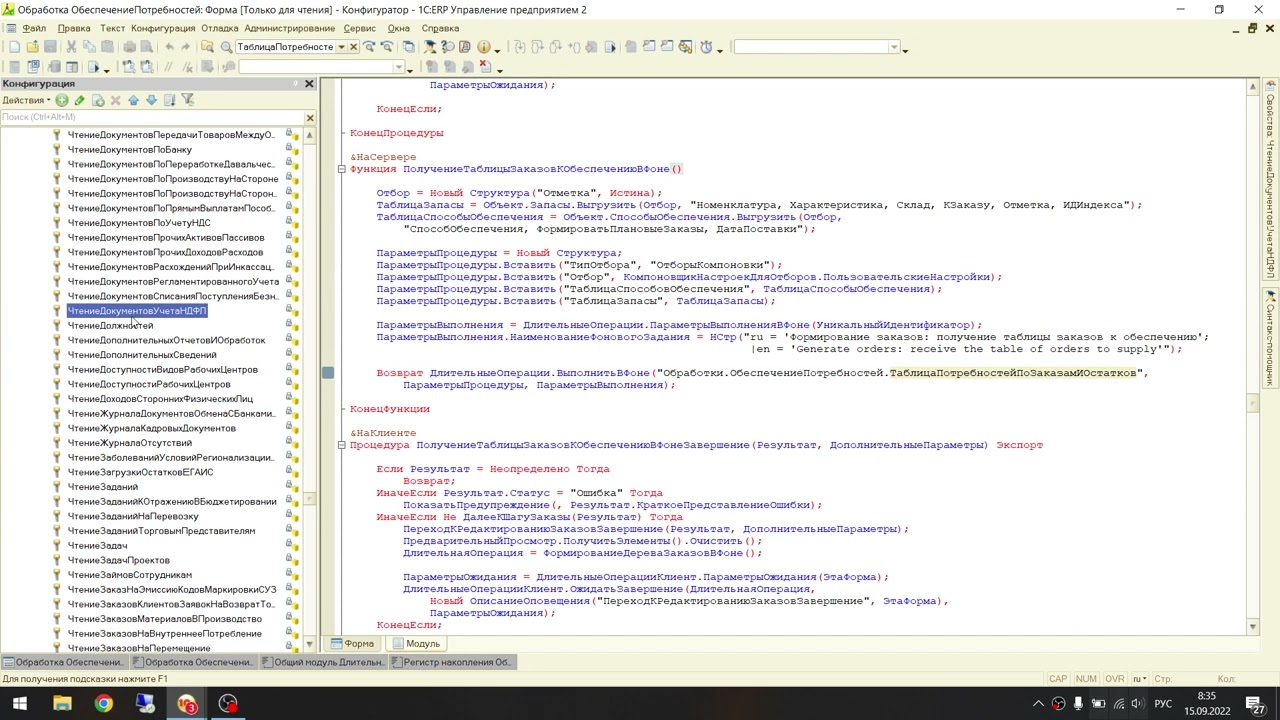Viewport: 1280px width, 720px height.
Task: Open the Конфигурация menu
Action: pyautogui.click(x=163, y=28)
